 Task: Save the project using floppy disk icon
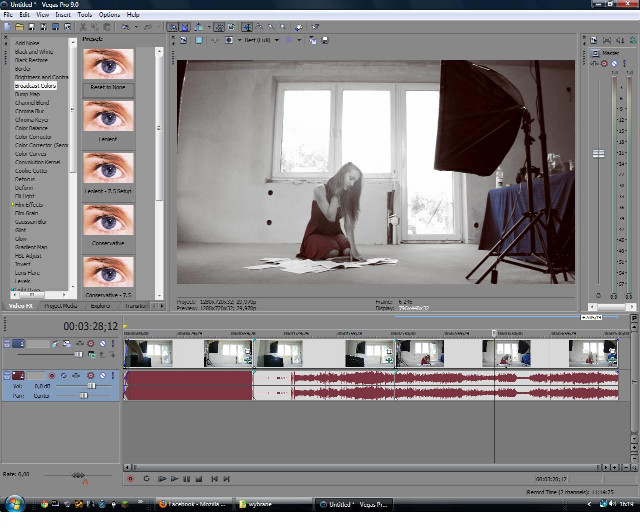click(x=31, y=27)
